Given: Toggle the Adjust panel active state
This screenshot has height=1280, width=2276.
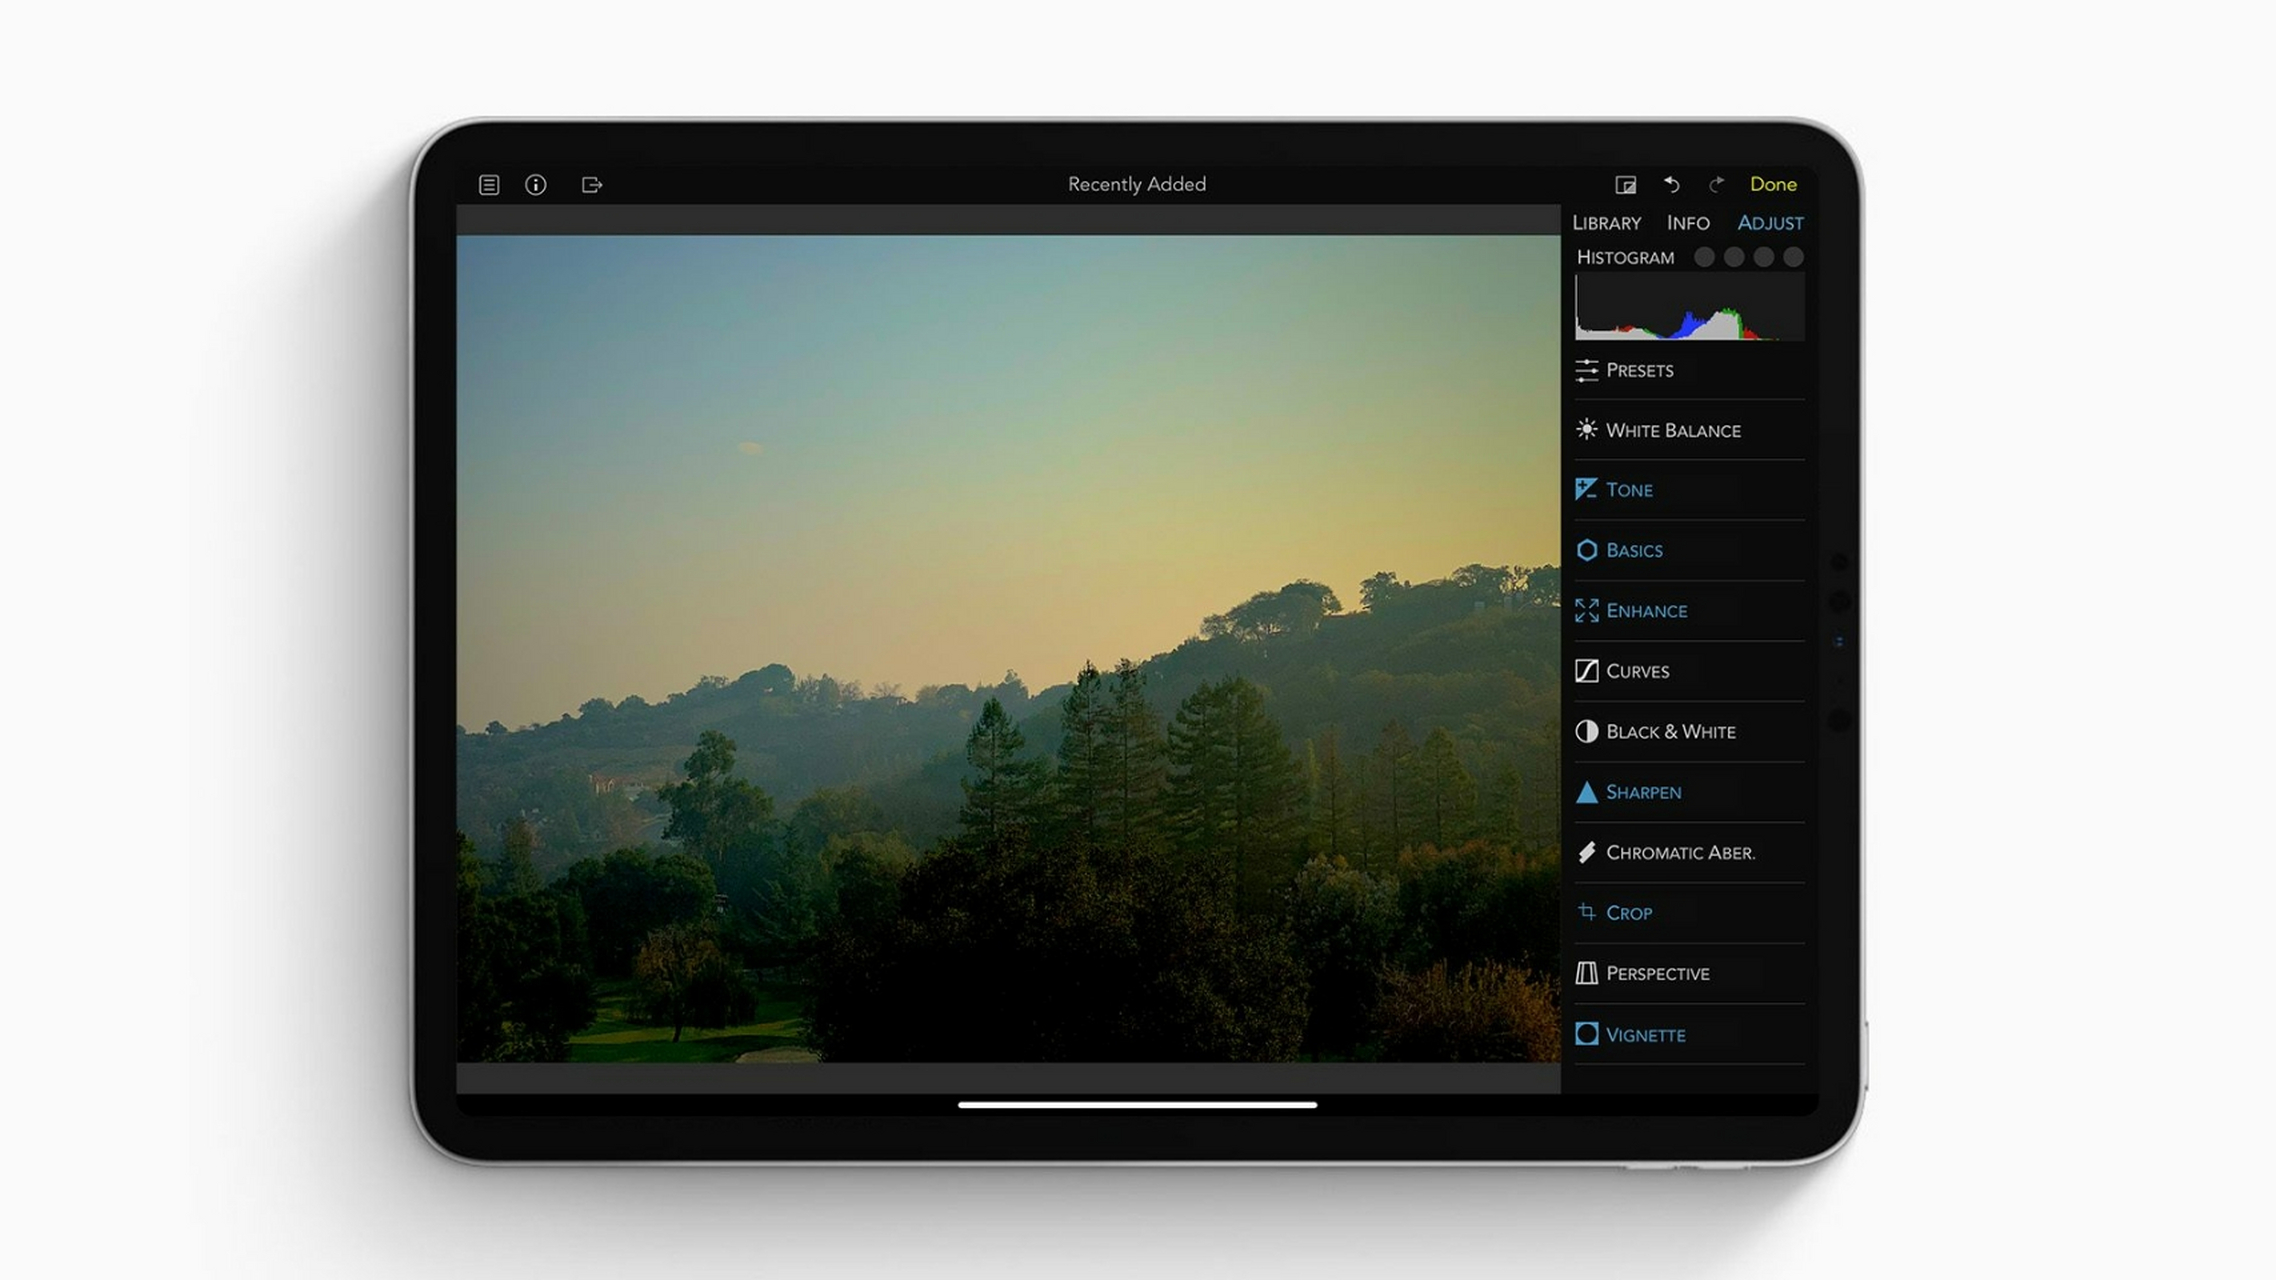Looking at the screenshot, I should tap(1770, 222).
